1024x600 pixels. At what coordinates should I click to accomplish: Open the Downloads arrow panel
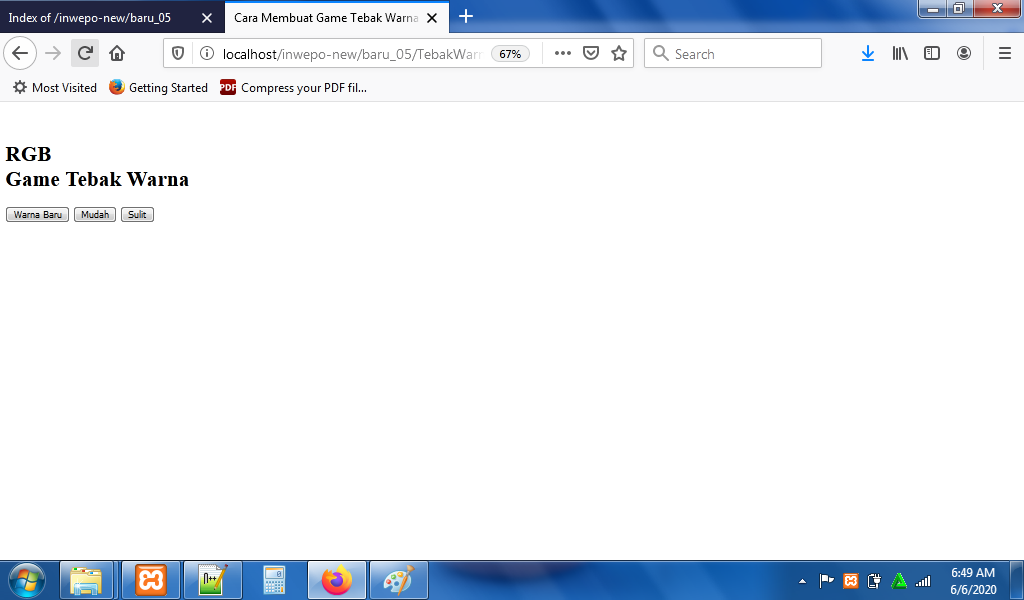click(868, 54)
